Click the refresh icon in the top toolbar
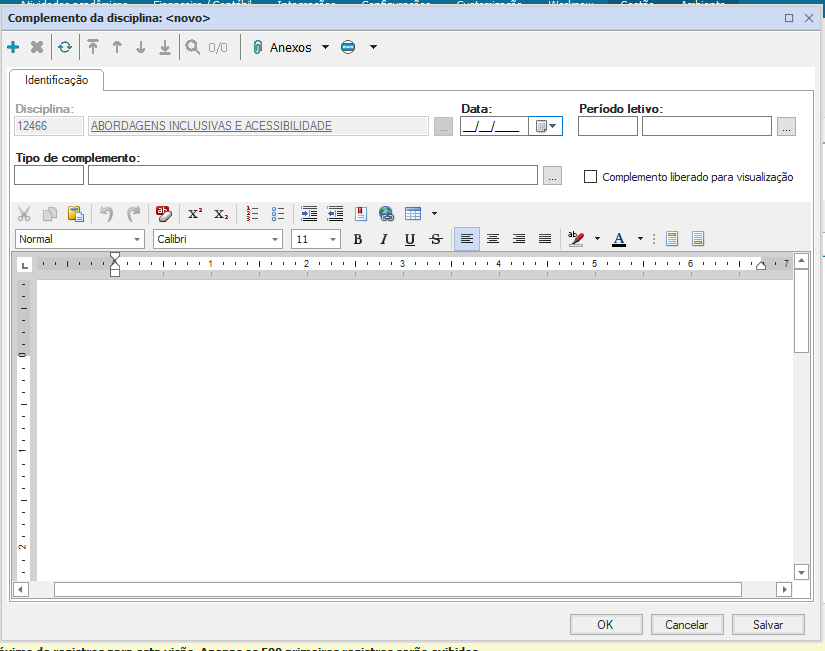Image resolution: width=825 pixels, height=651 pixels. [65, 47]
